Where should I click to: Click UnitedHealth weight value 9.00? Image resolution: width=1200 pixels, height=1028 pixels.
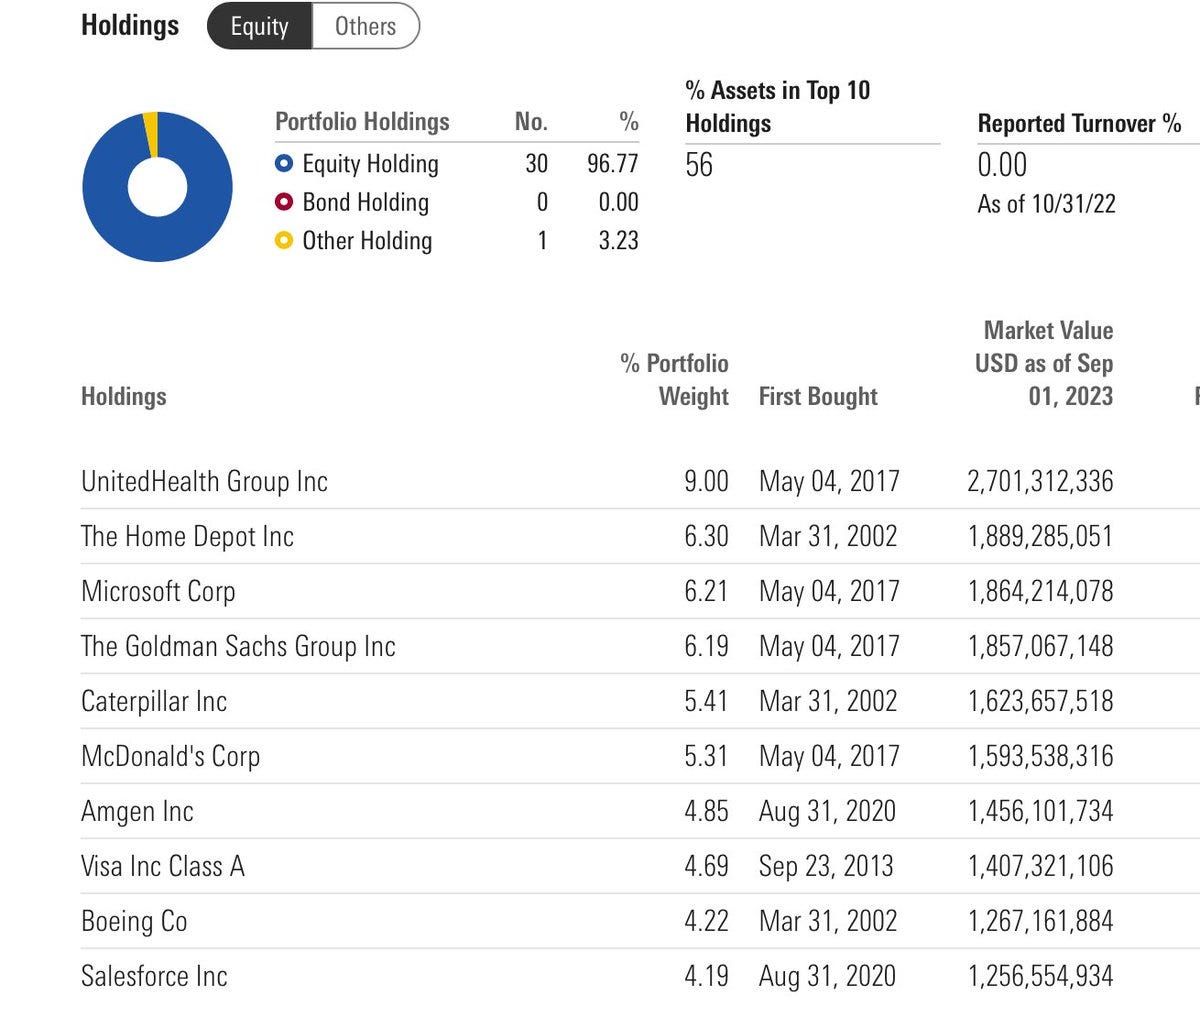pyautogui.click(x=706, y=481)
